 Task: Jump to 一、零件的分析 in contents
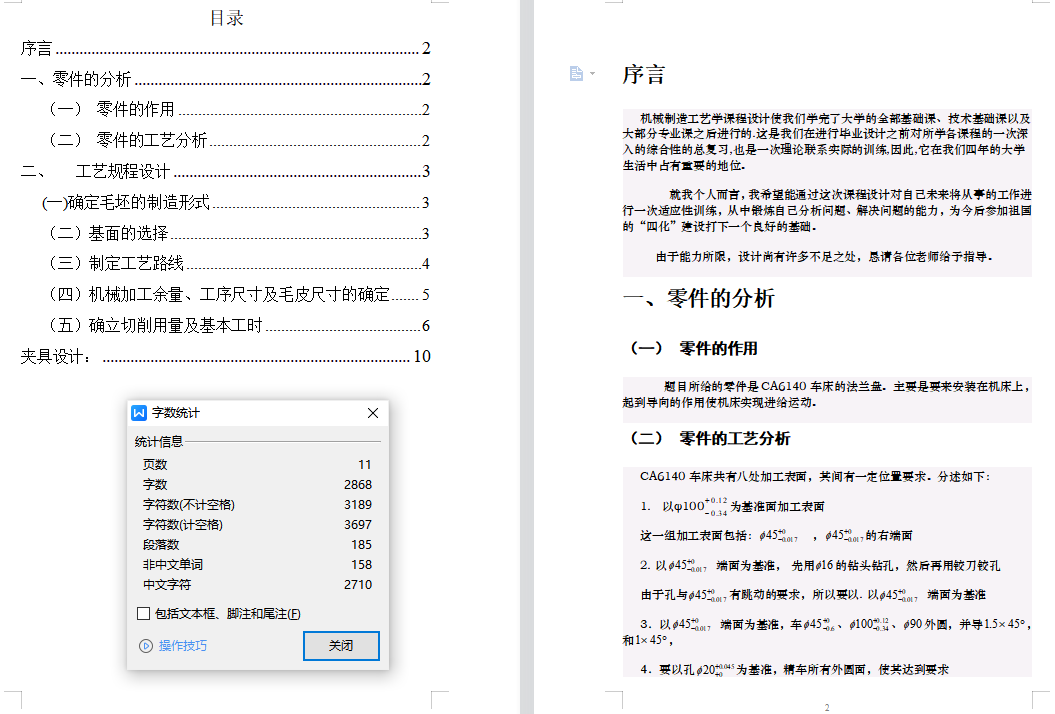pyautogui.click(x=225, y=79)
